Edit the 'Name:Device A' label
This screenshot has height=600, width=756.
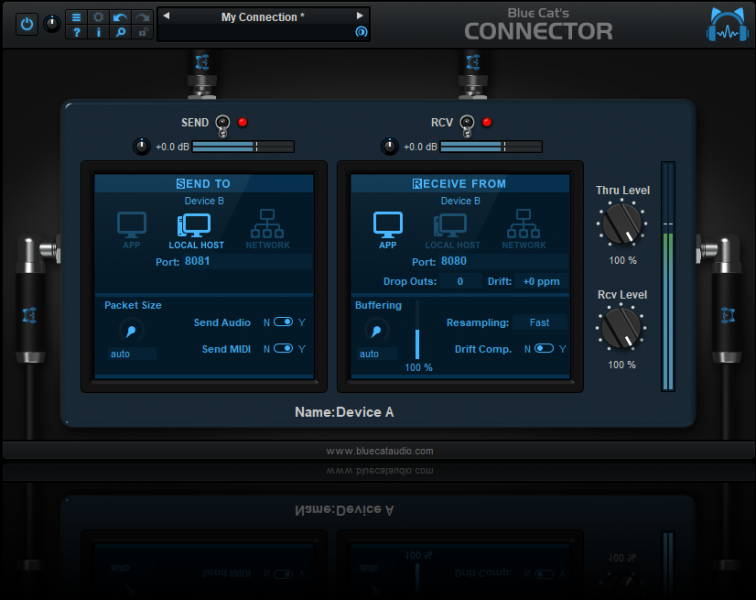344,412
